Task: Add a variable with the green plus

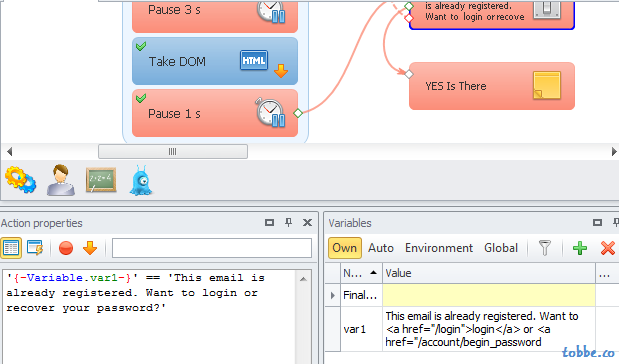Action: 580,248
